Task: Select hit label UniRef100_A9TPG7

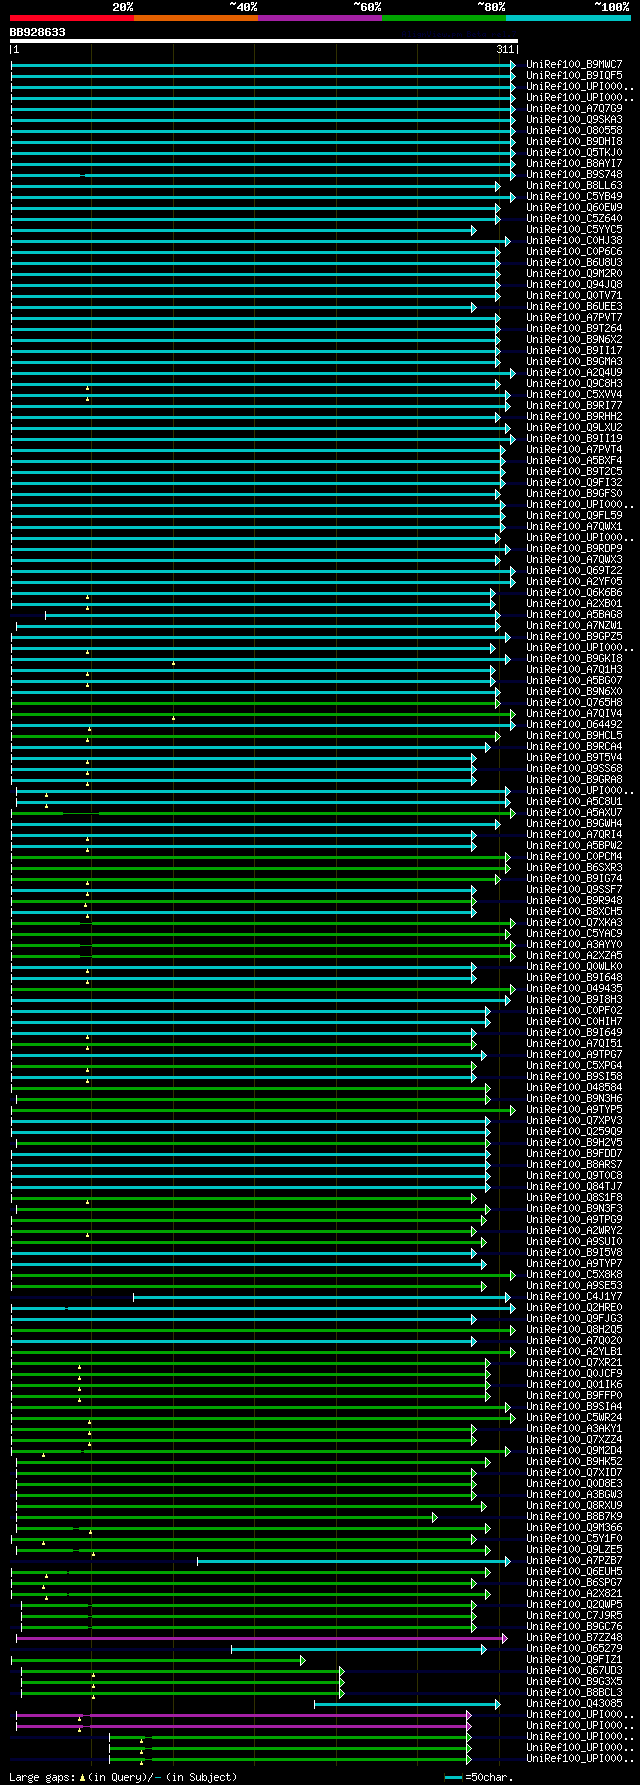Action: tap(574, 1055)
